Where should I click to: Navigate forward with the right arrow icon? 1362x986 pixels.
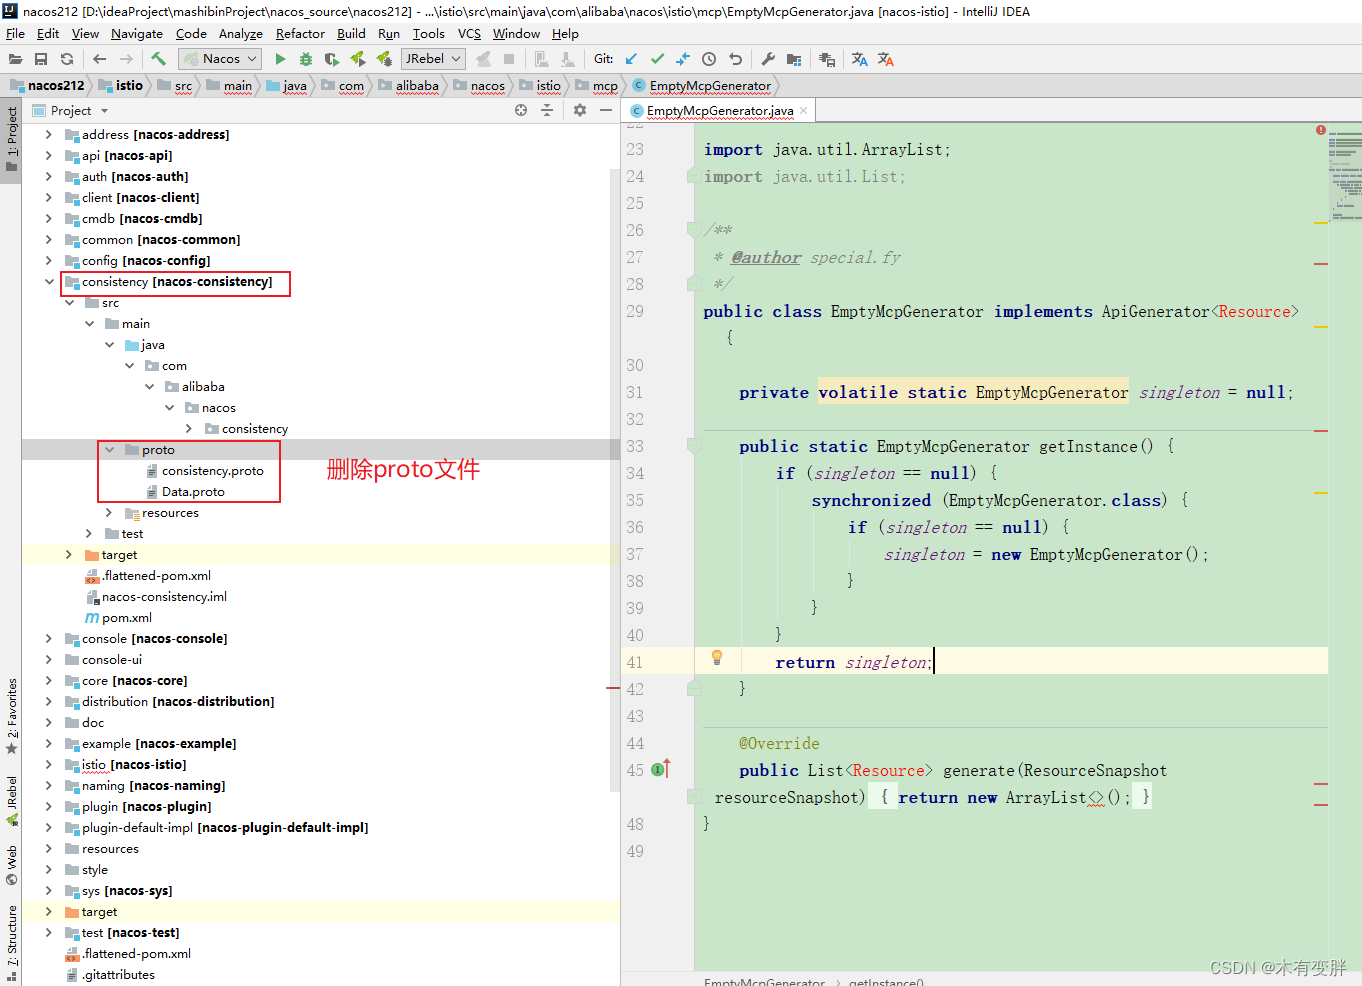[x=126, y=59]
